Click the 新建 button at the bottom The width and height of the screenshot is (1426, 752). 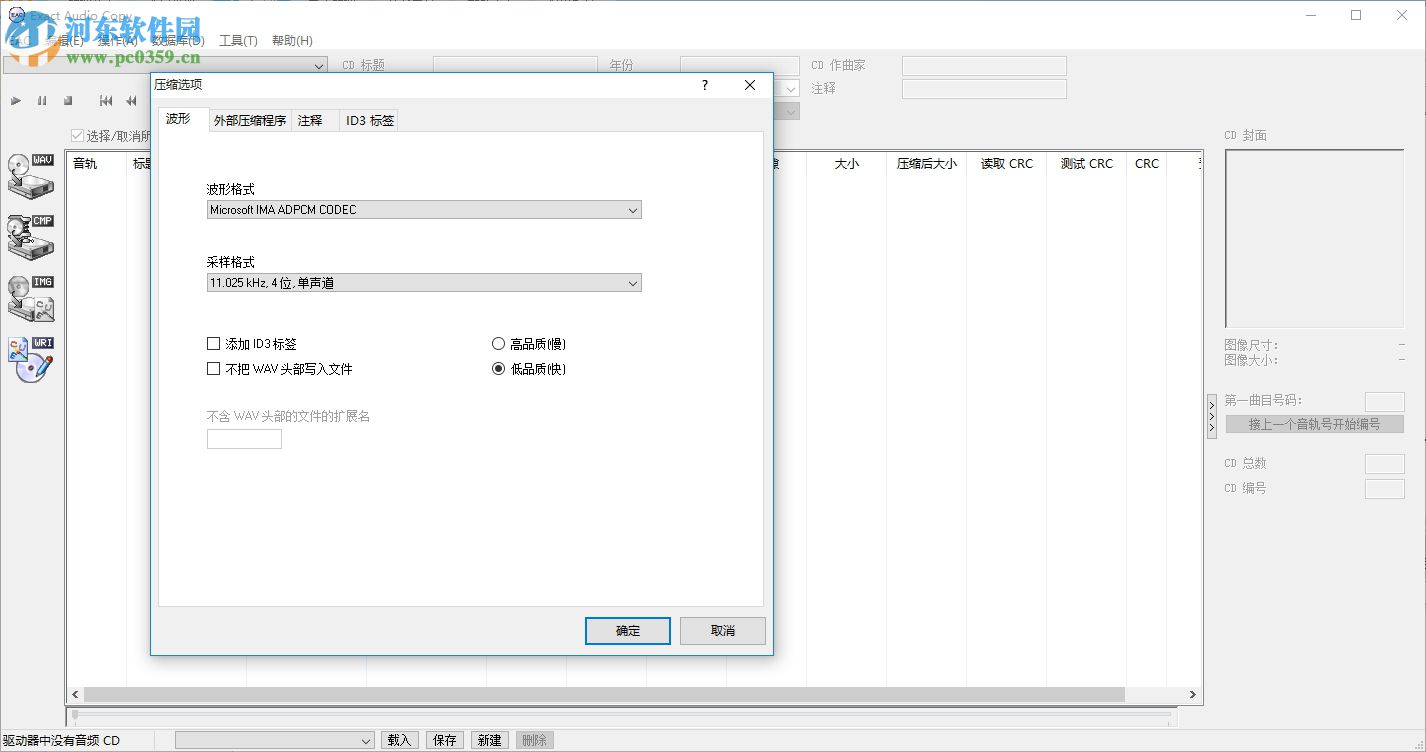(x=489, y=739)
